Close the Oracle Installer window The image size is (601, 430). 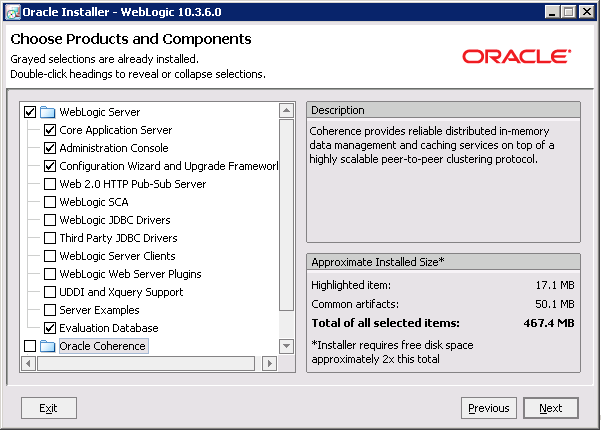point(587,12)
